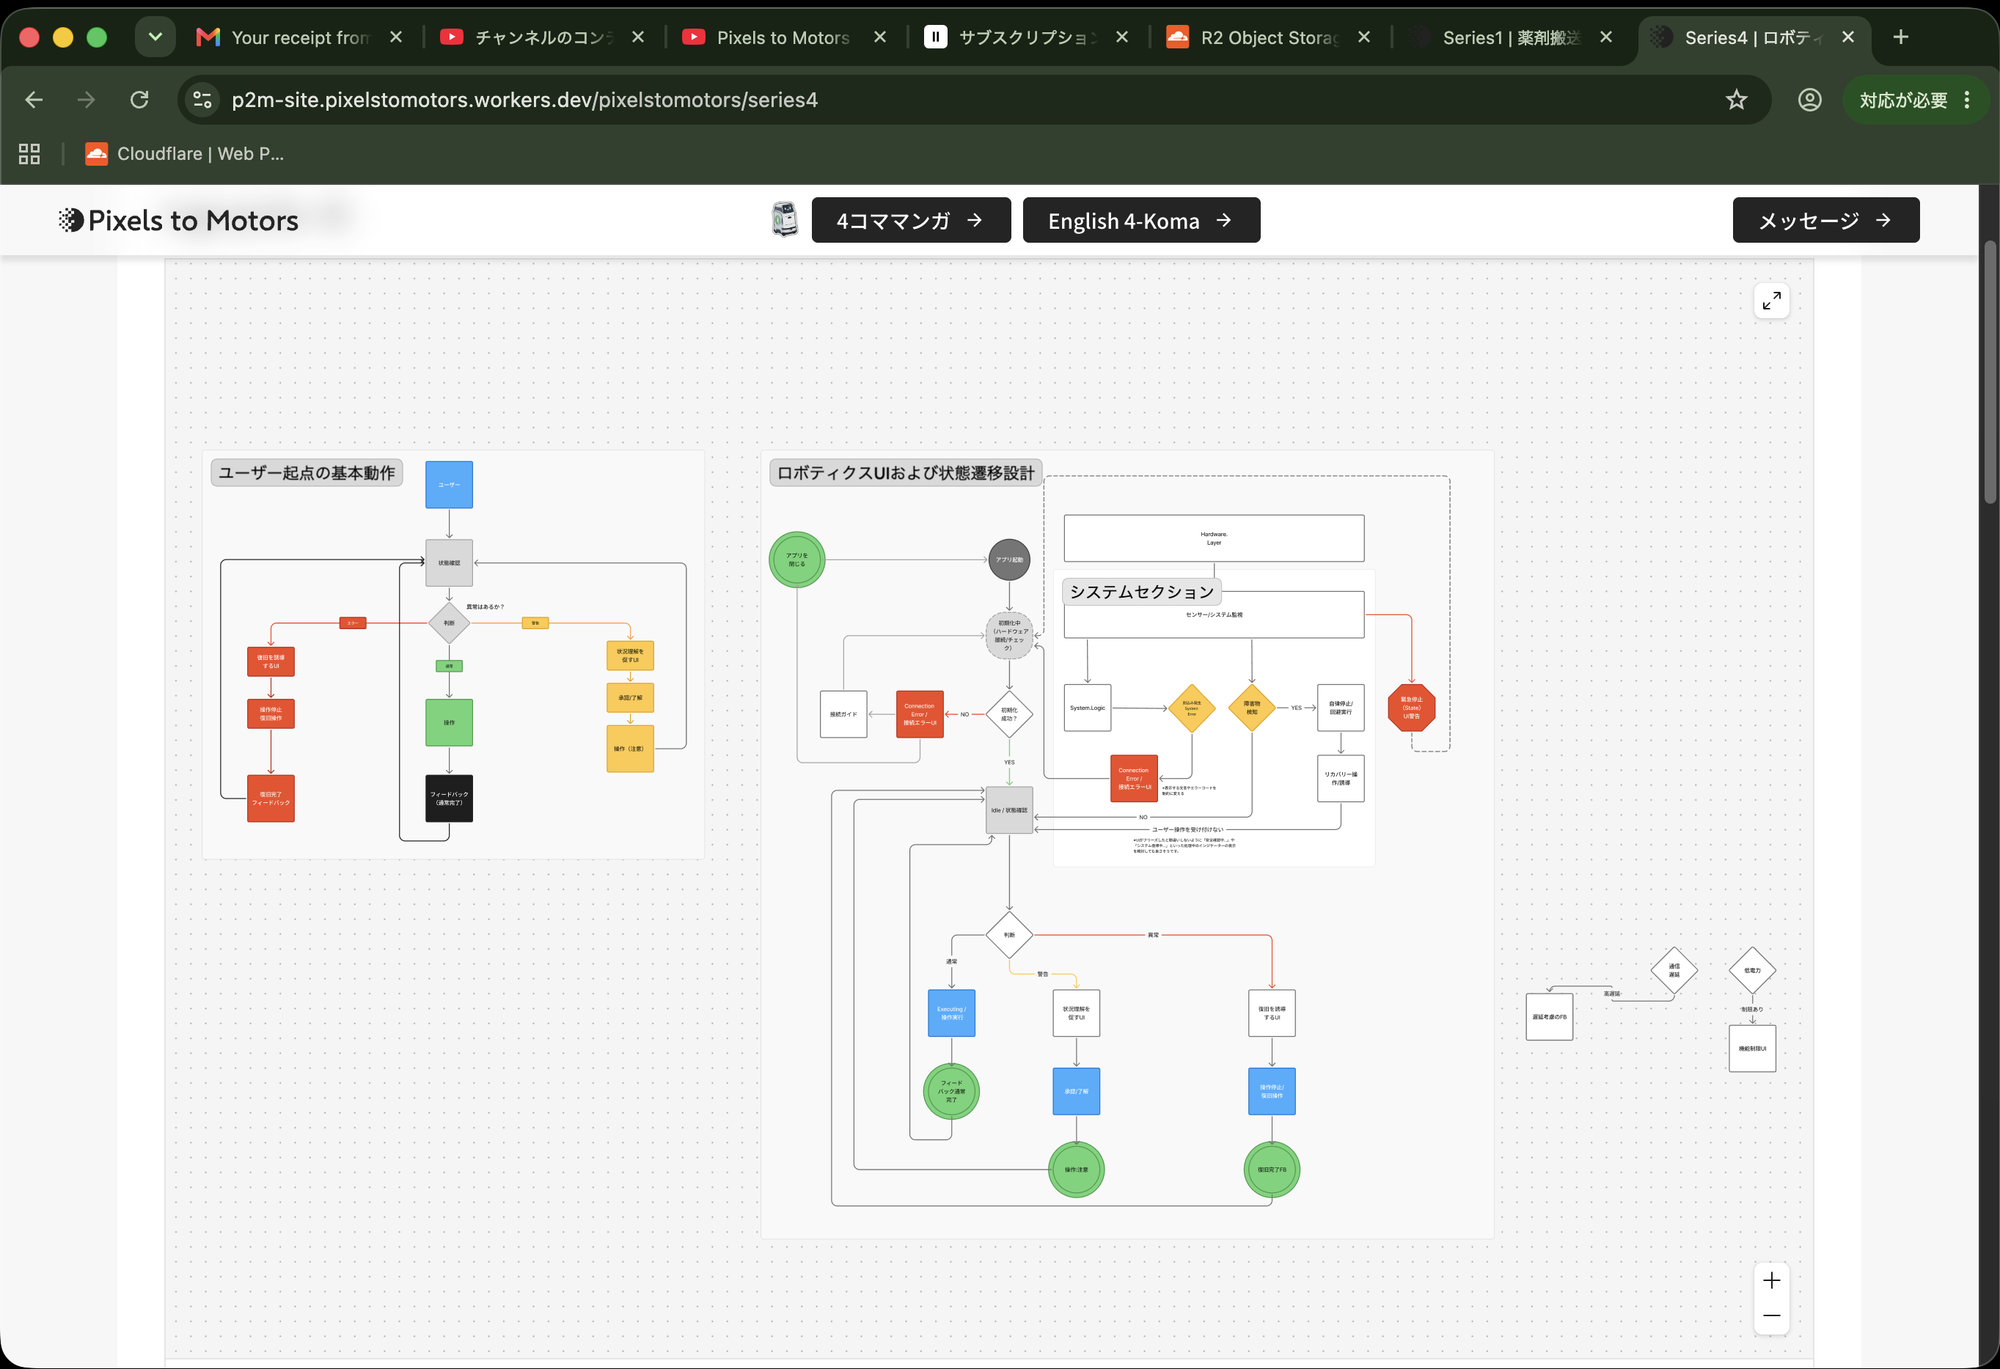Image resolution: width=2000 pixels, height=1369 pixels.
Task: Open a new browser tab
Action: pyautogui.click(x=1901, y=37)
